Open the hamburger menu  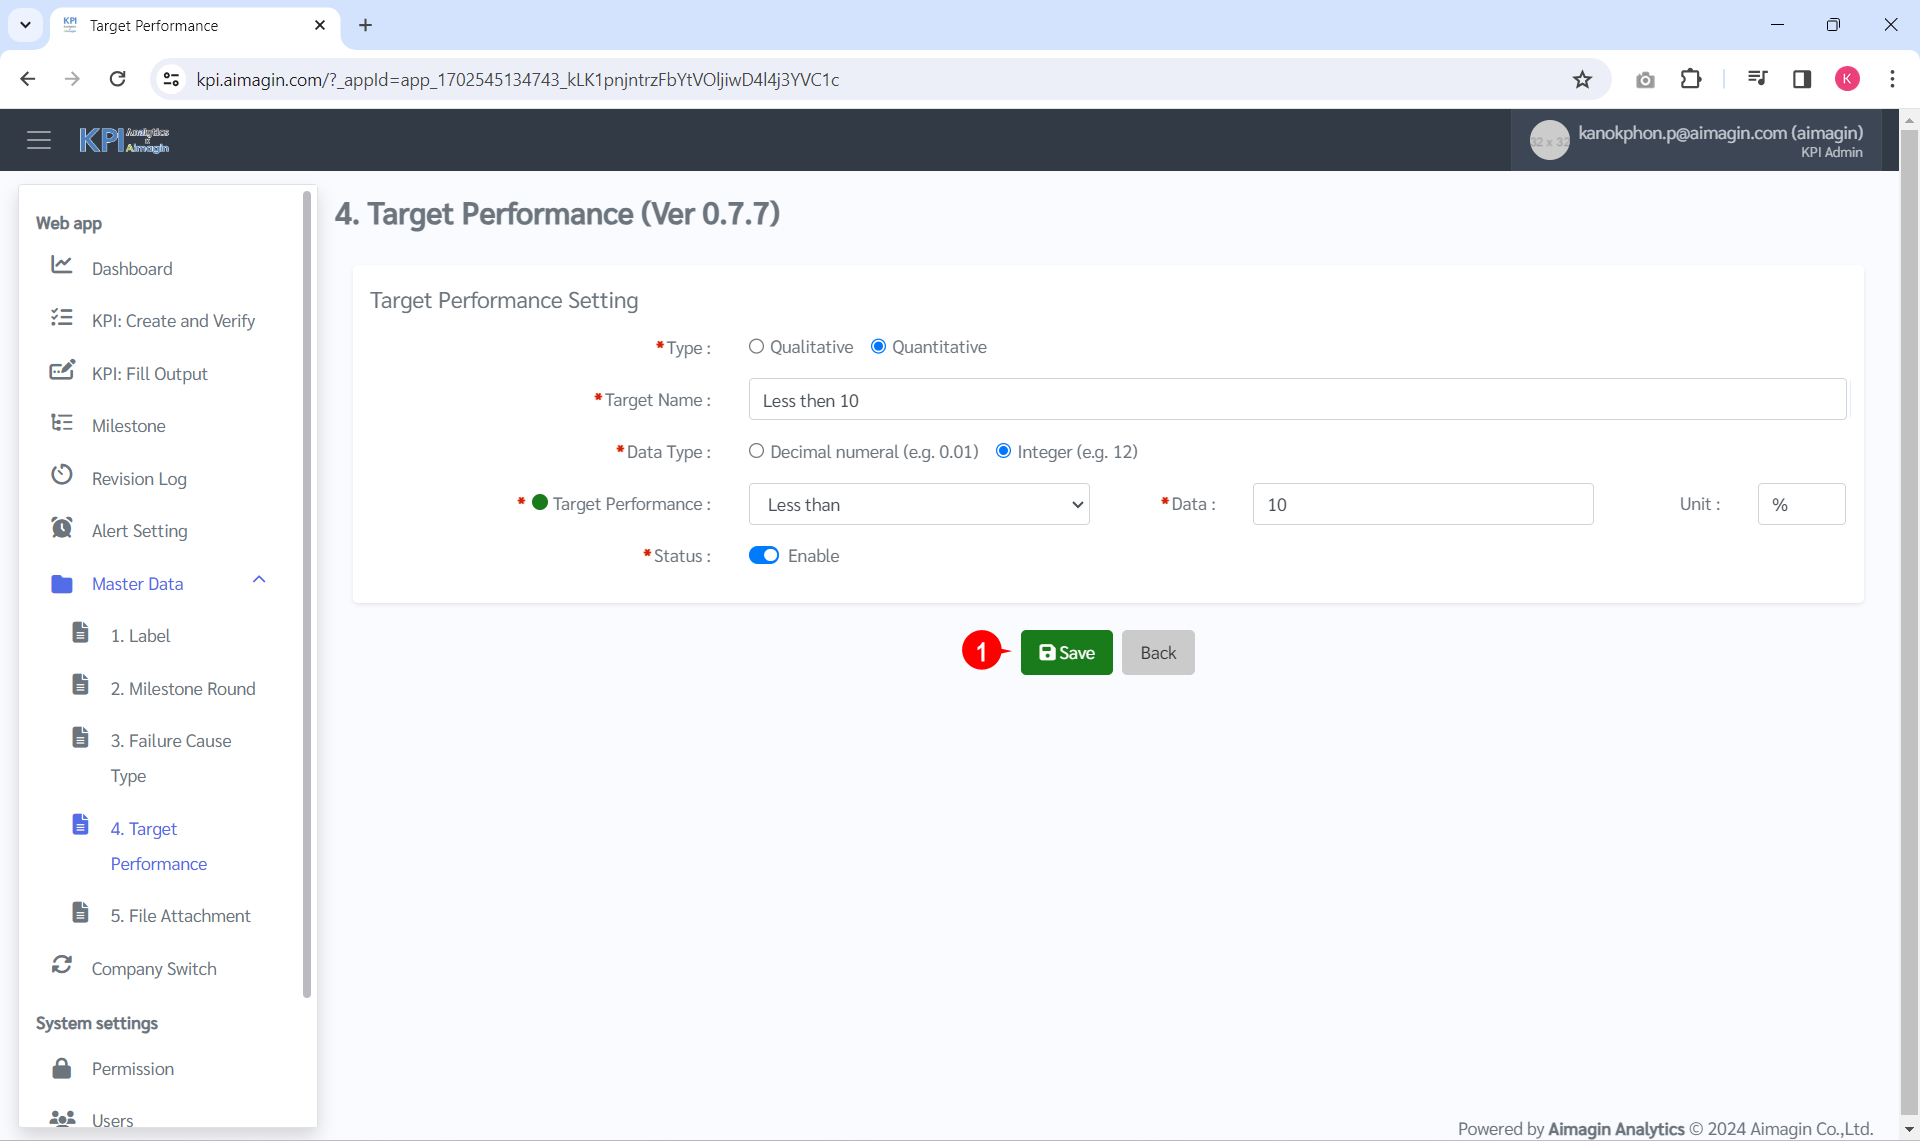click(x=39, y=139)
